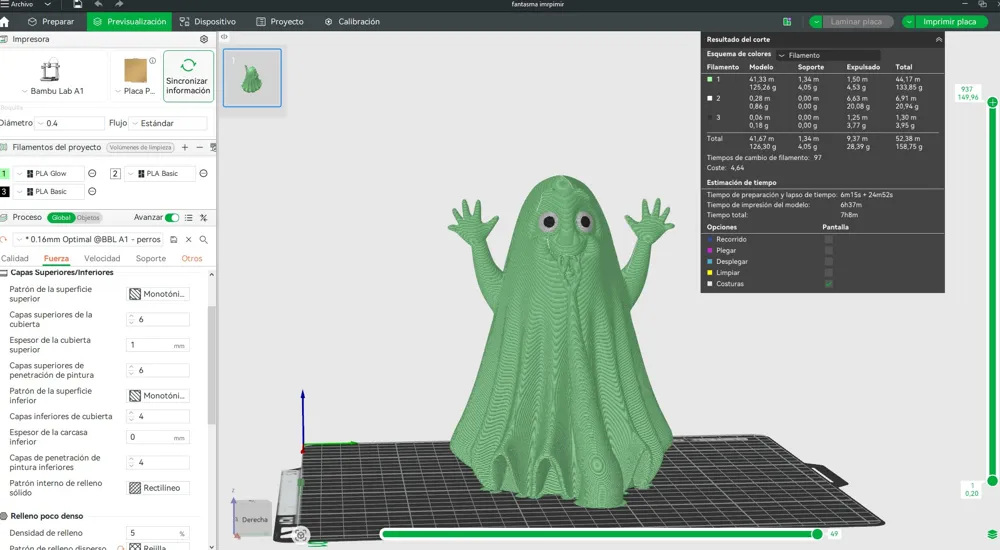Add a filament with the plus icon
Screen dimensions: 1000x550
(x=185, y=147)
